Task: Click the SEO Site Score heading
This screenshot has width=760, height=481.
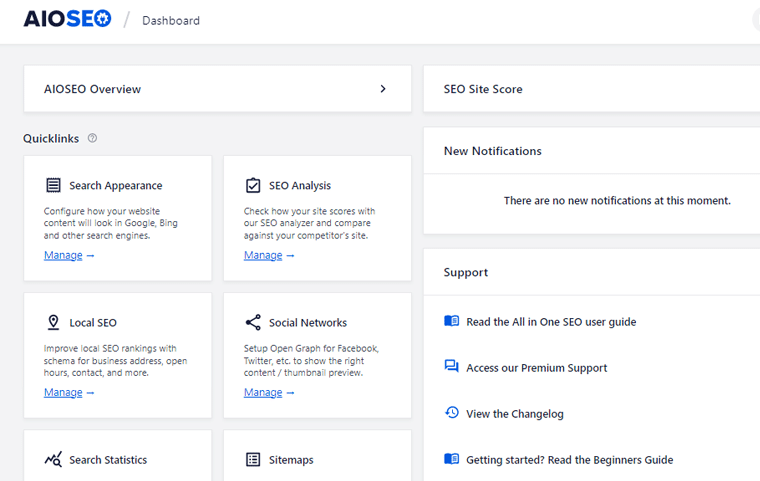Action: point(483,89)
